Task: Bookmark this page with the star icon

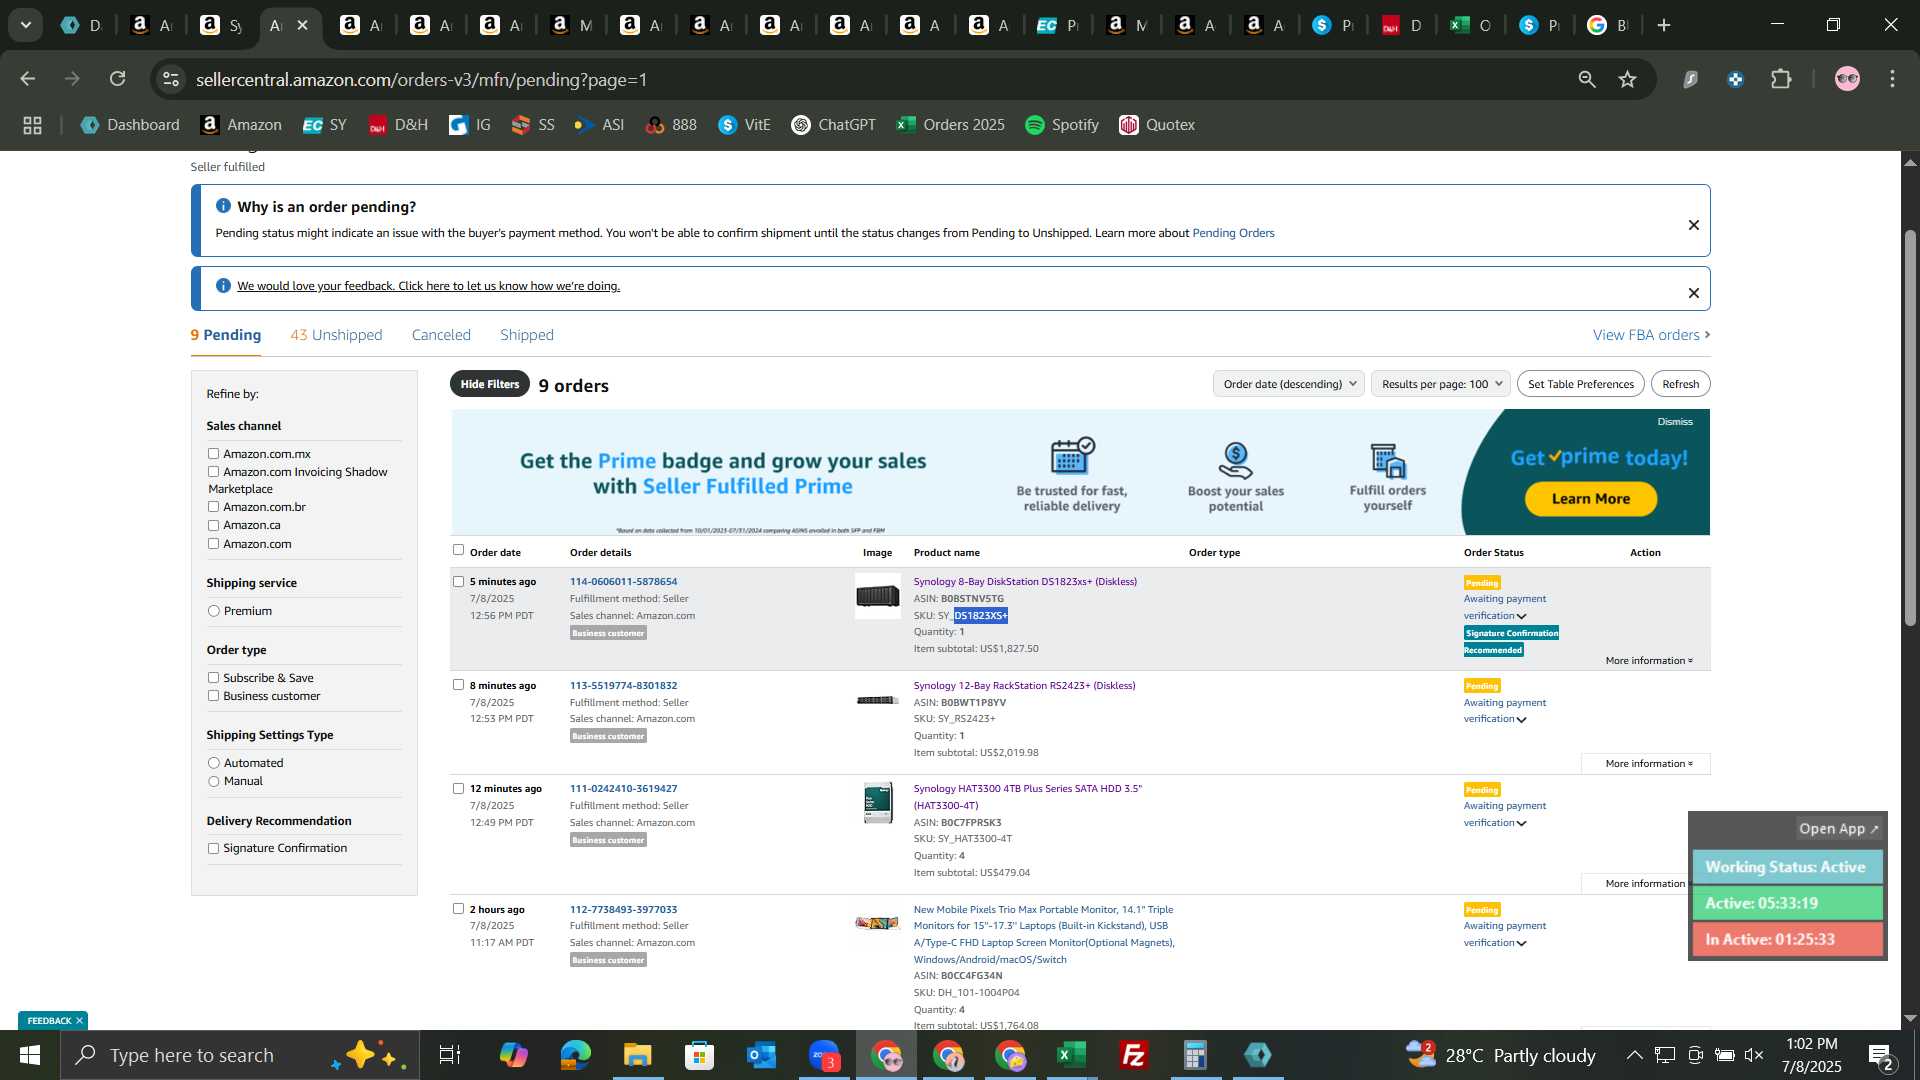Action: 1628,79
